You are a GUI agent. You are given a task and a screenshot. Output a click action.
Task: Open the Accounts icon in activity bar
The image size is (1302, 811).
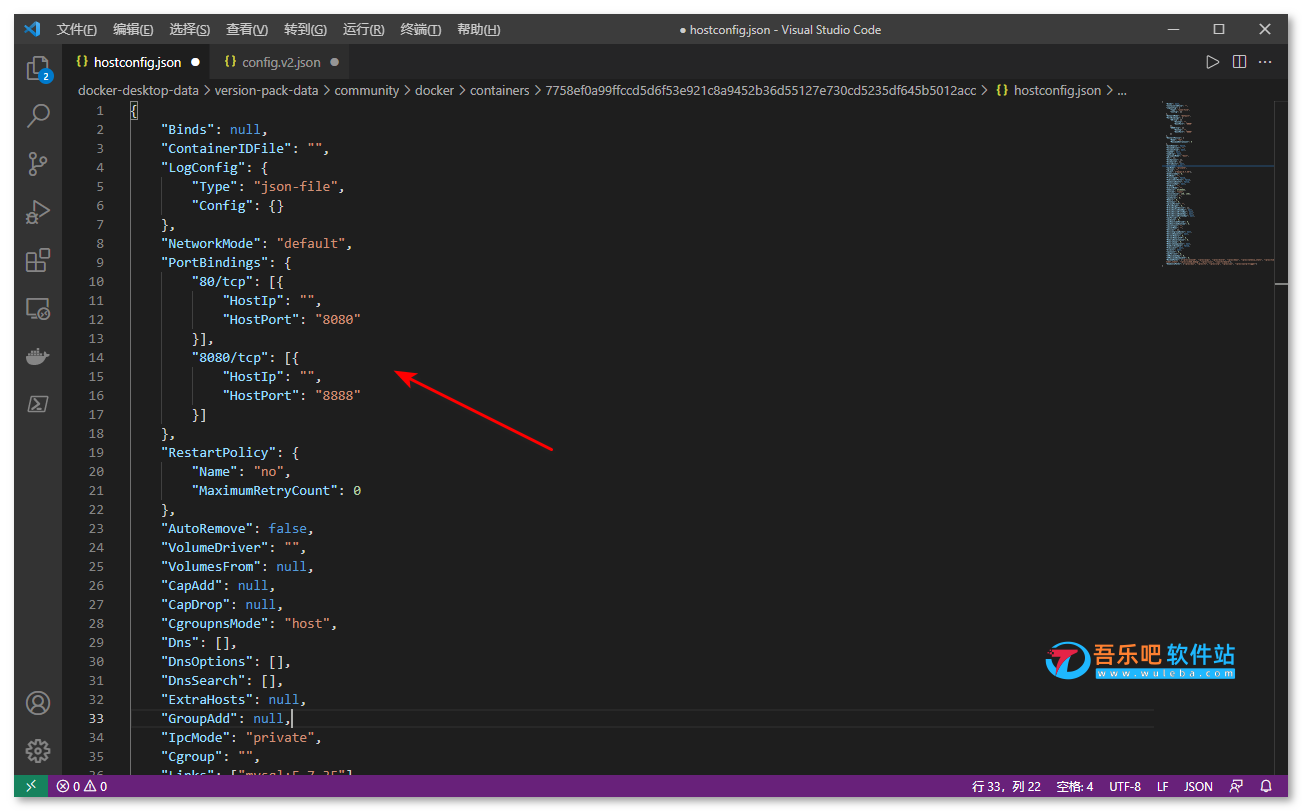click(37, 703)
